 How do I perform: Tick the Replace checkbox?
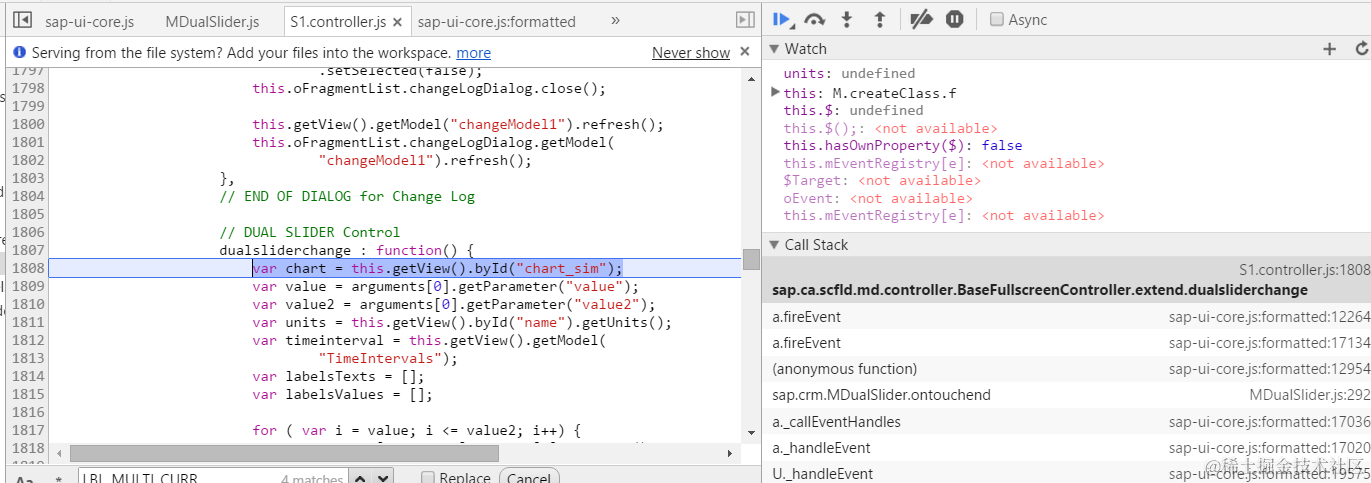[x=428, y=478]
